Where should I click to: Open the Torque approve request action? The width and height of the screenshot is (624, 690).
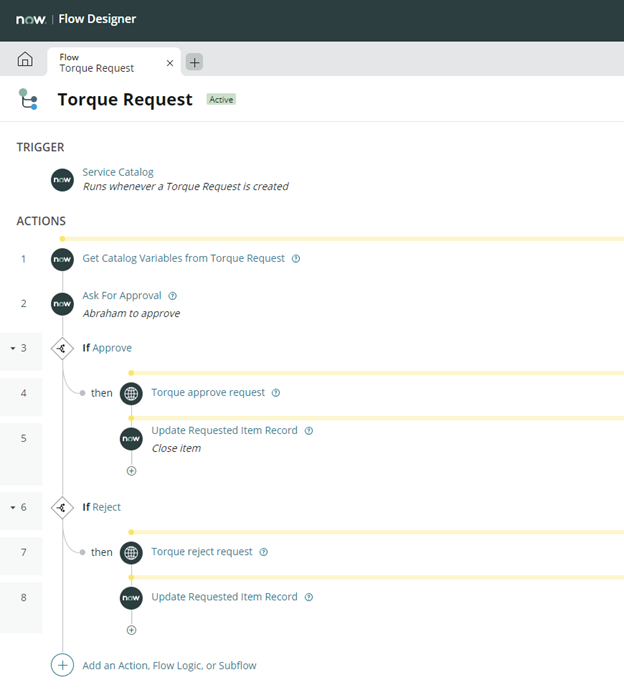click(x=208, y=393)
